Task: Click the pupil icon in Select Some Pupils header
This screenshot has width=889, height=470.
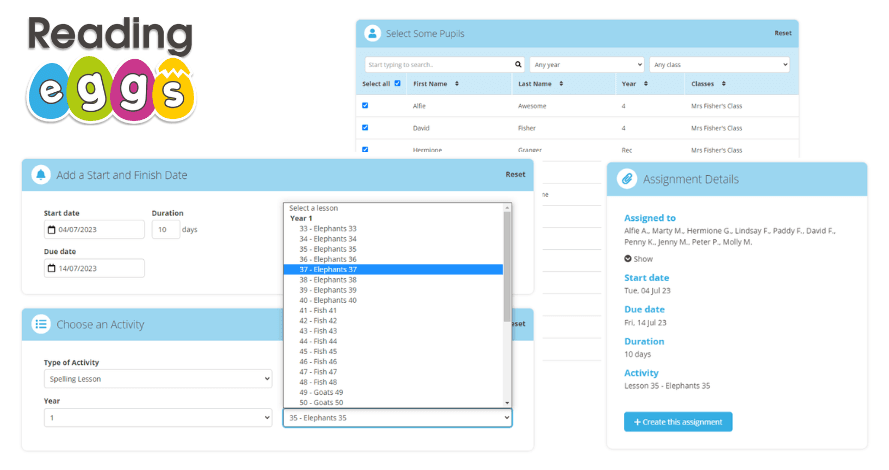Action: pos(373,33)
